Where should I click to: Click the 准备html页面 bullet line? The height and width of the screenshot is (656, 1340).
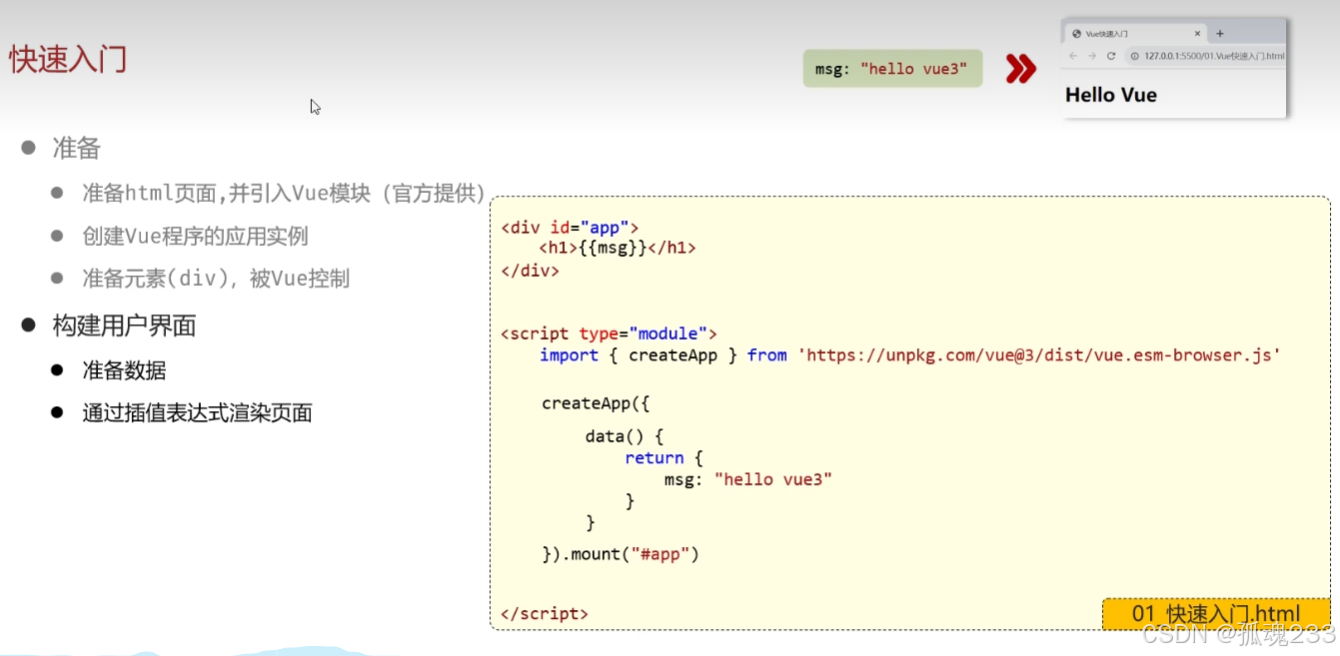284,193
